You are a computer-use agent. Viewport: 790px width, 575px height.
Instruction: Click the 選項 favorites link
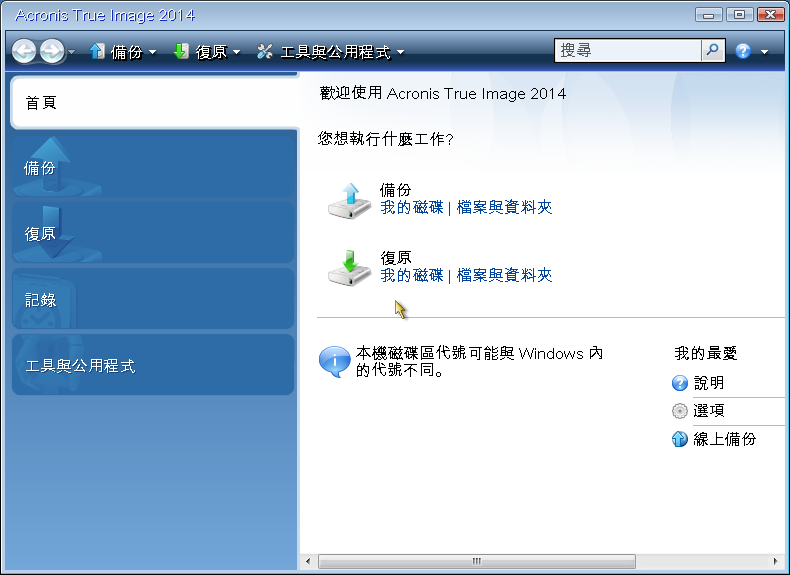(x=709, y=411)
